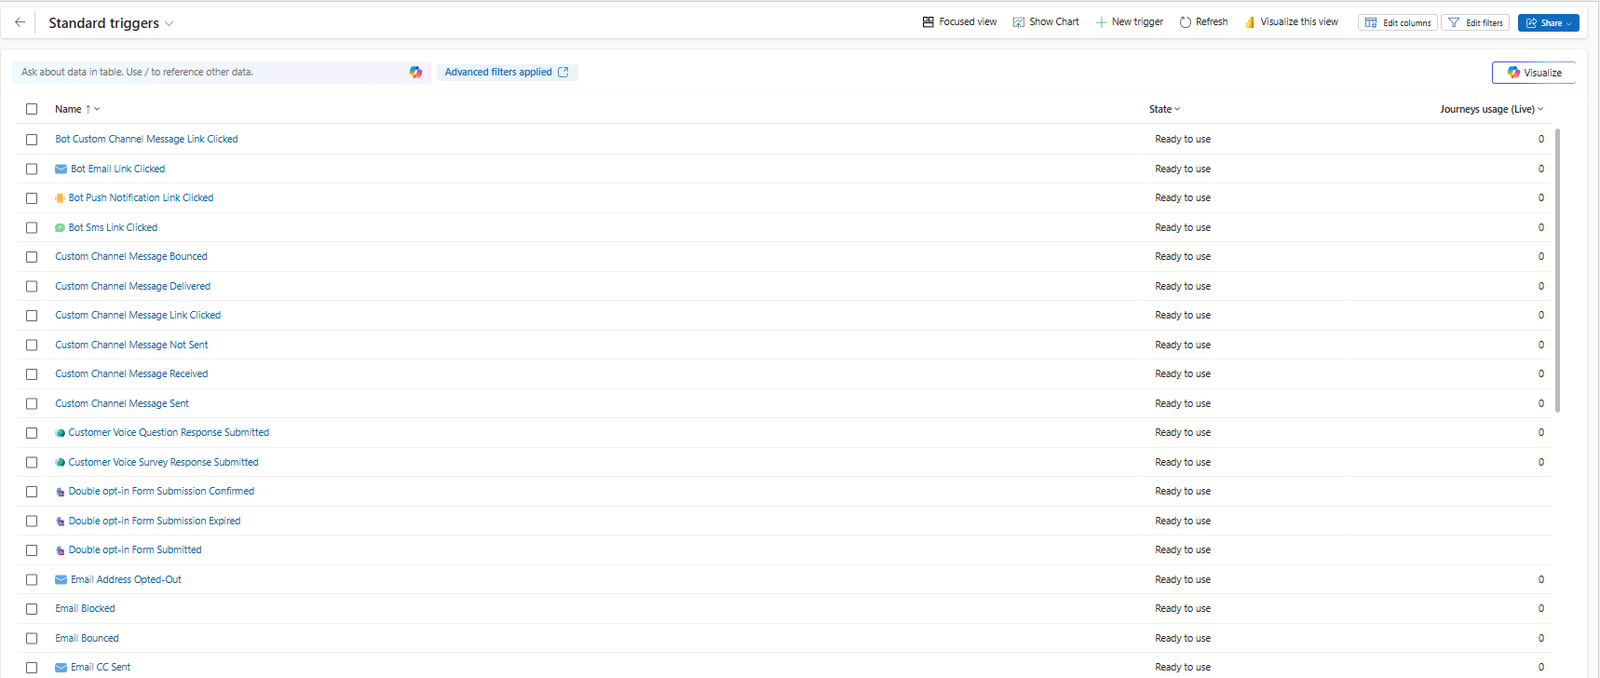Open the Name column header menu
This screenshot has width=1600, height=678.
tap(77, 109)
